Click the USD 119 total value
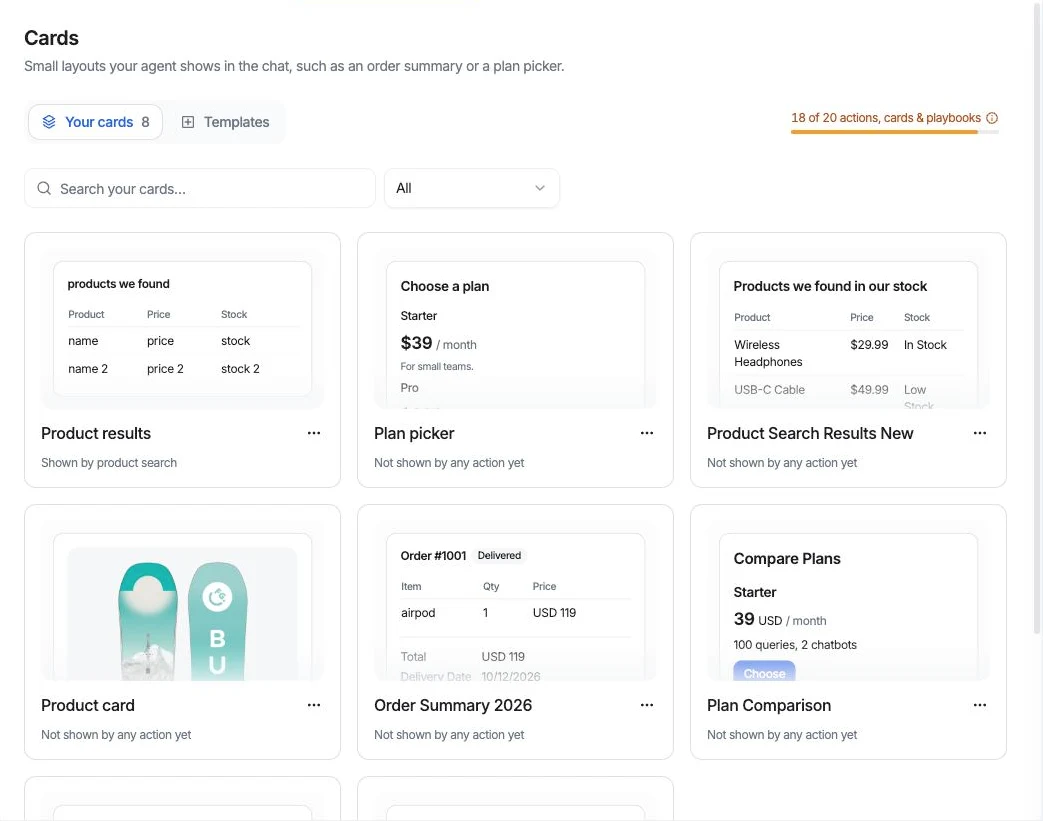1043x821 pixels. (x=503, y=657)
